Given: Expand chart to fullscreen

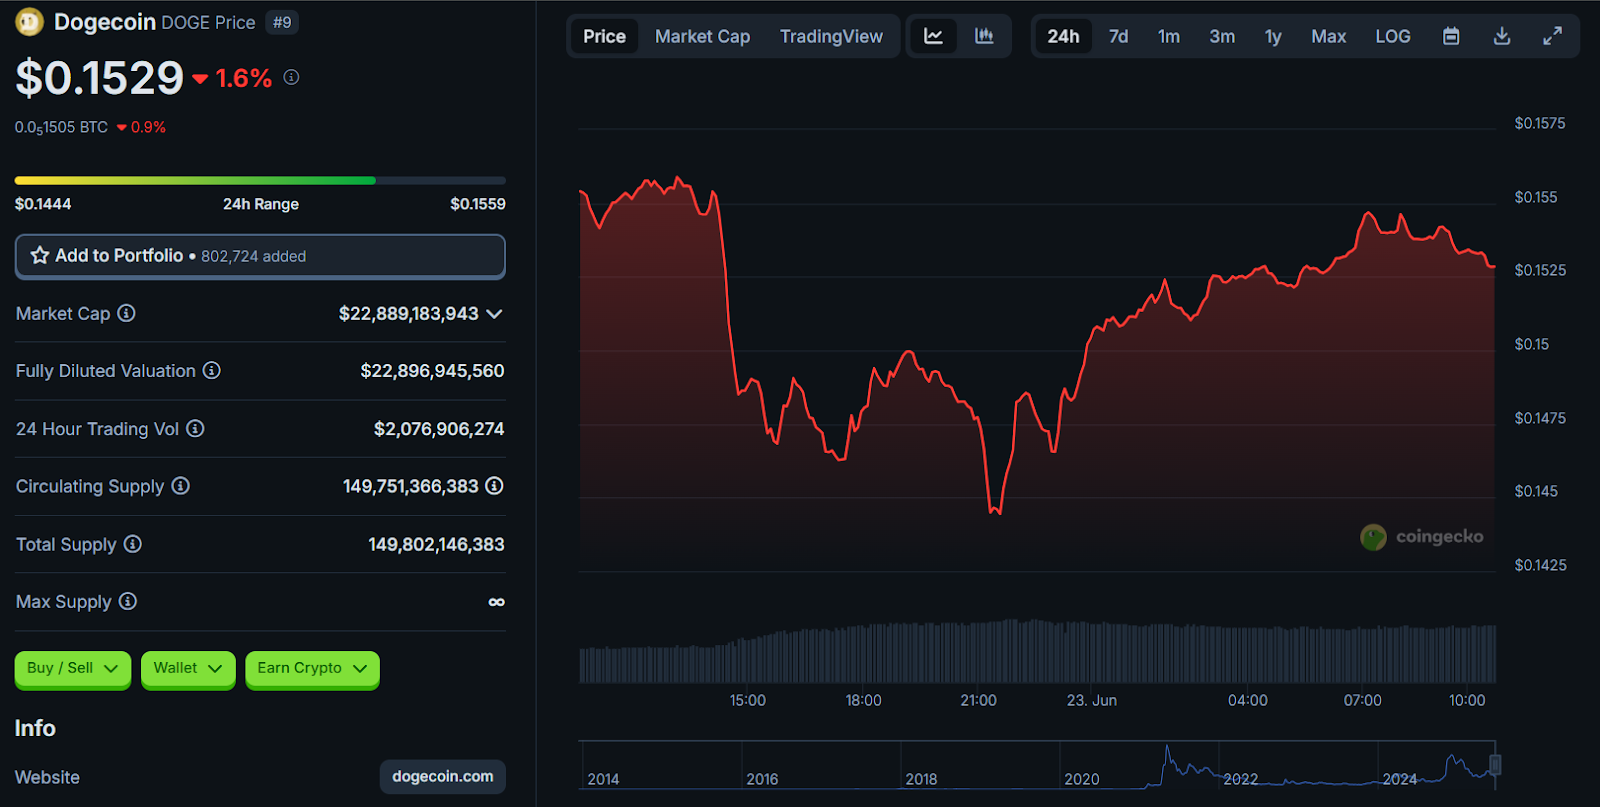Looking at the screenshot, I should [1552, 36].
